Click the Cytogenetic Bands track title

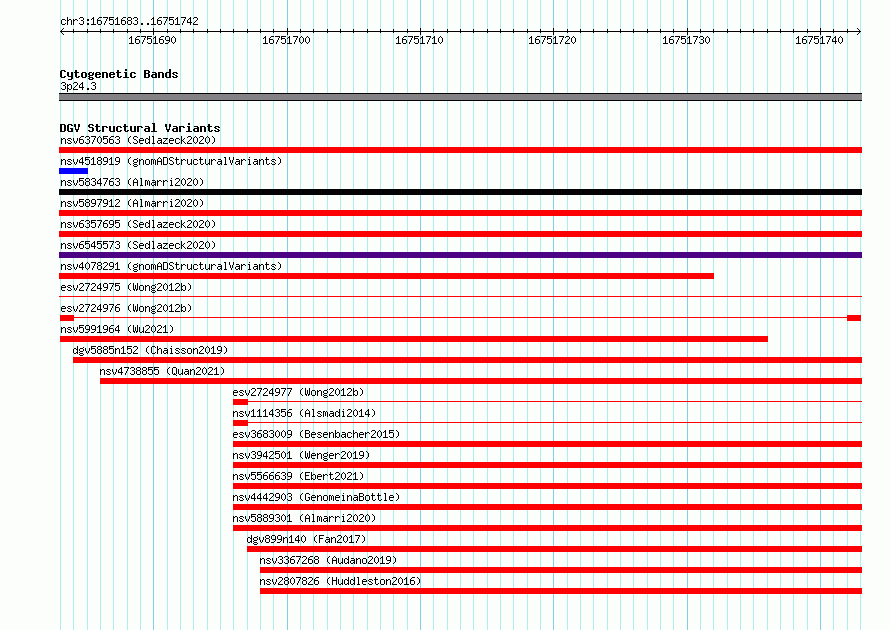click(119, 74)
